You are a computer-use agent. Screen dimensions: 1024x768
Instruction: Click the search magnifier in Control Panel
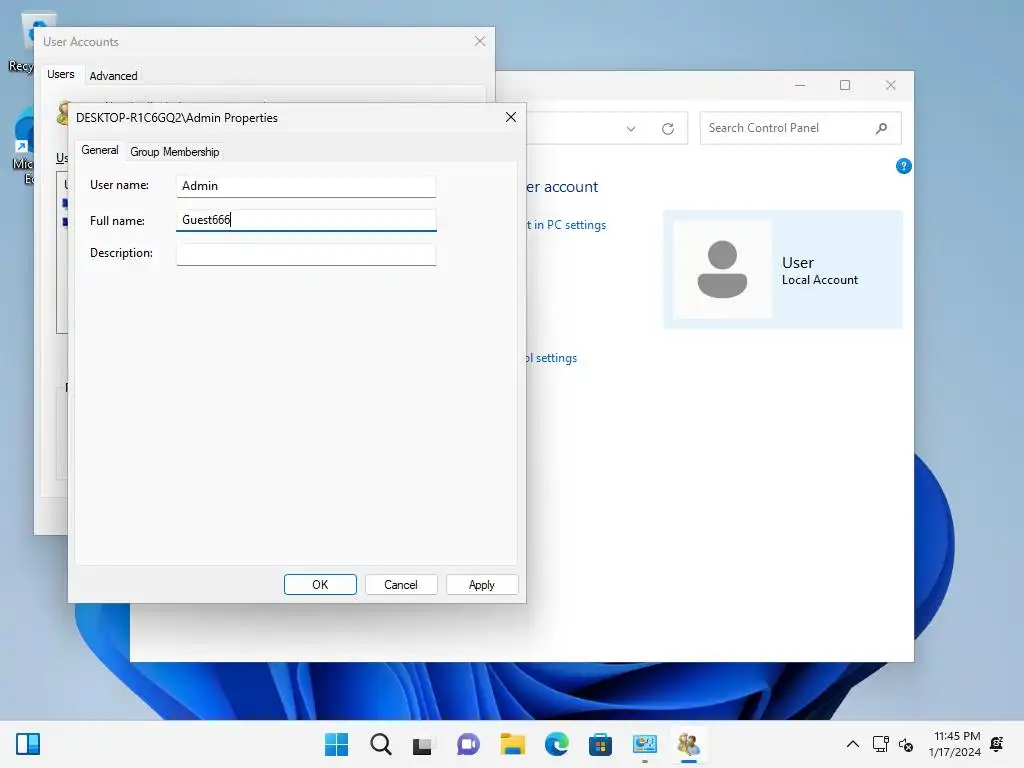coord(881,128)
